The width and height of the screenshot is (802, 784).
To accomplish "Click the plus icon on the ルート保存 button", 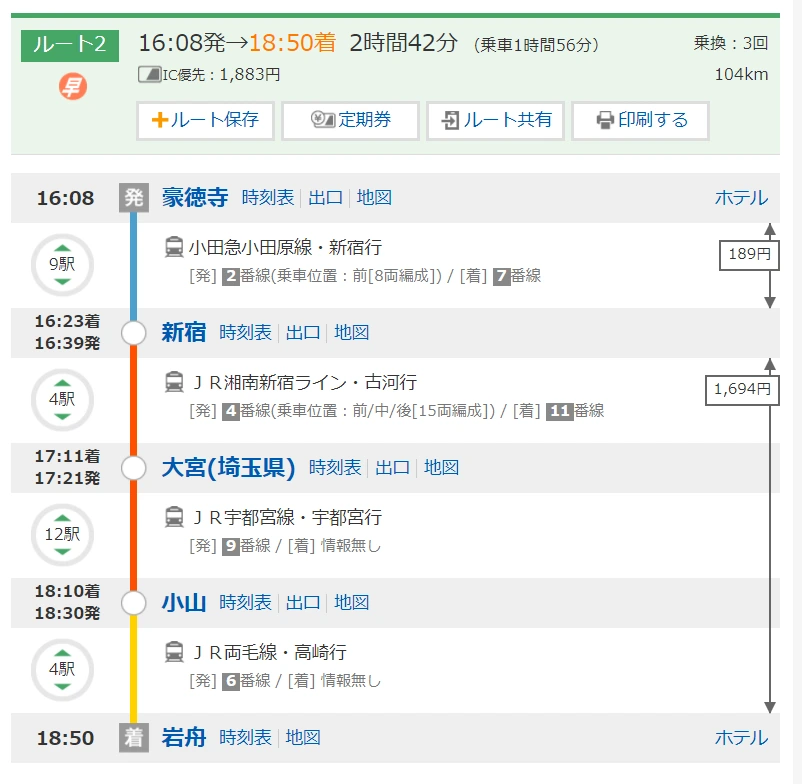I will click(160, 120).
